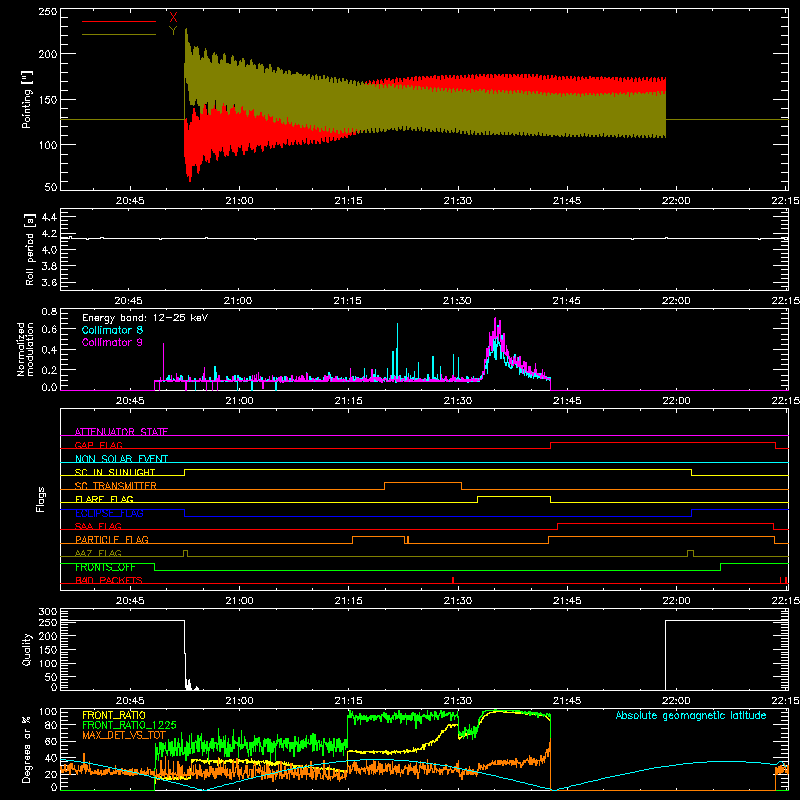Click the NON_SOLAR_EVENT flag label
This screenshot has height=800, width=800.
pyautogui.click(x=121, y=459)
